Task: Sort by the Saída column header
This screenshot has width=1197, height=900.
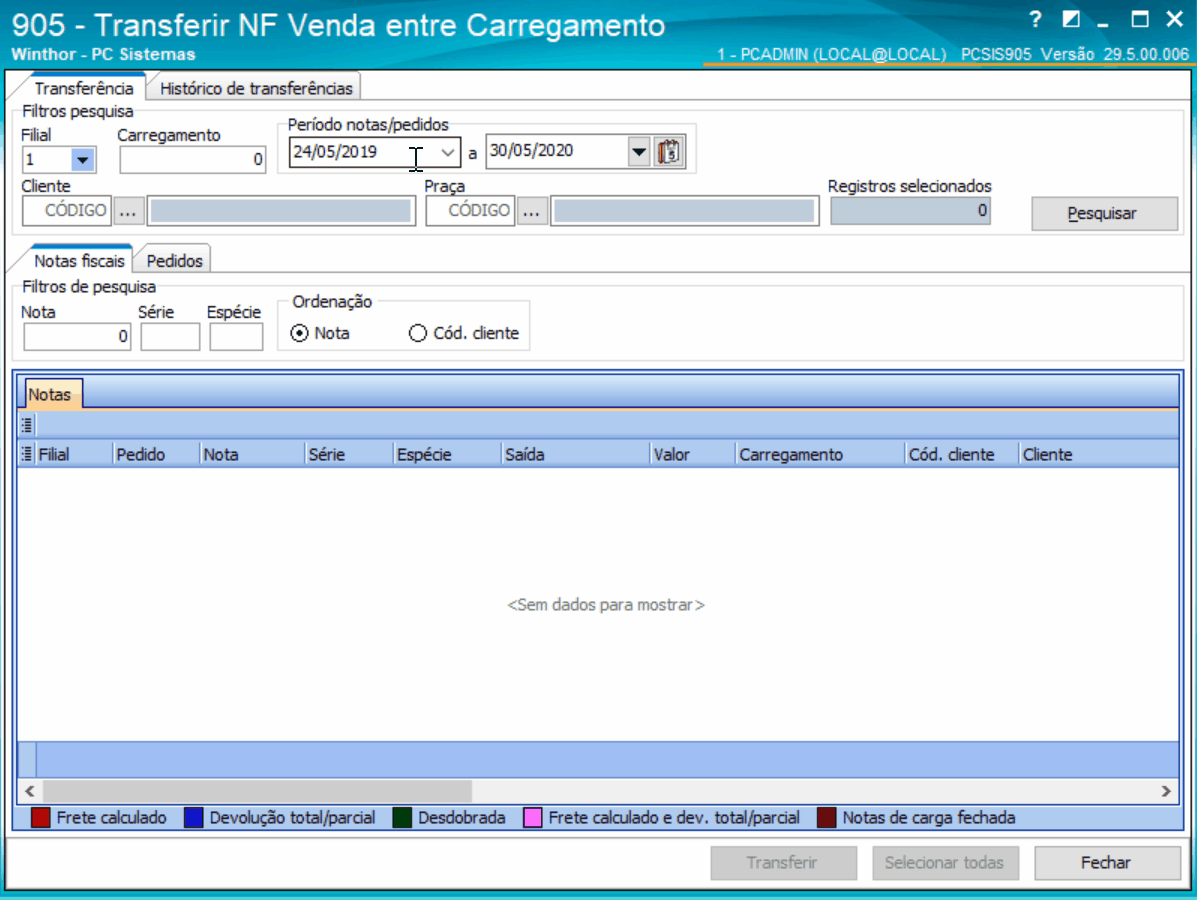Action: [x=576, y=454]
